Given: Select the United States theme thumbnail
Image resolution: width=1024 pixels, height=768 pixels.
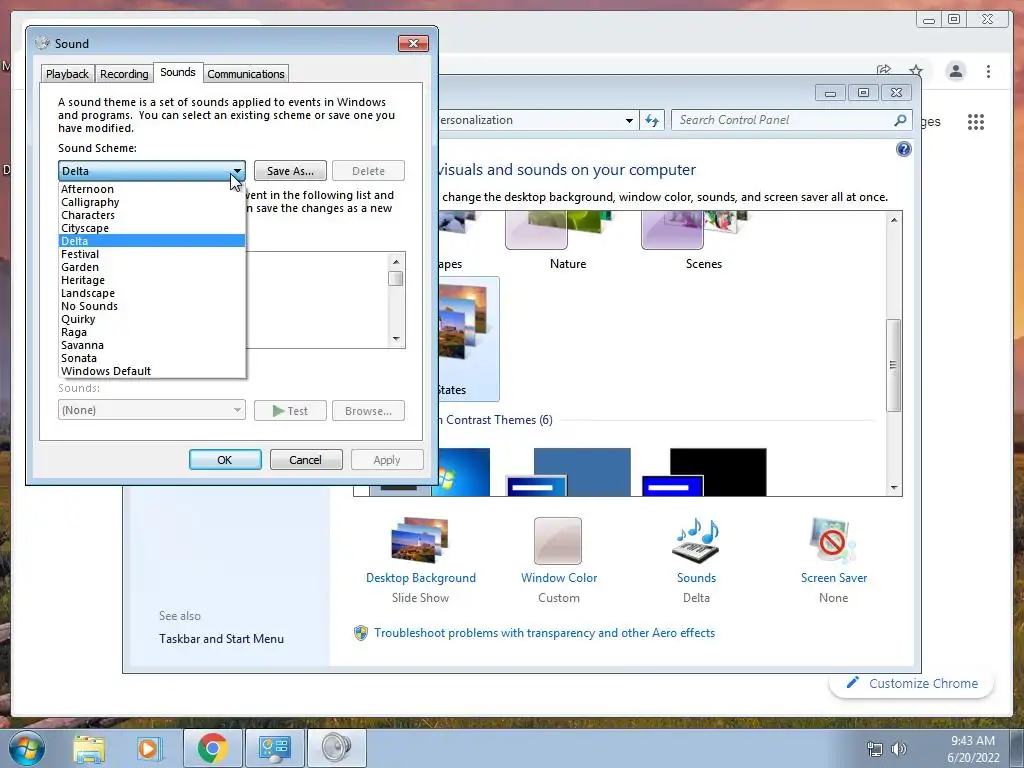Looking at the screenshot, I should tap(467, 338).
